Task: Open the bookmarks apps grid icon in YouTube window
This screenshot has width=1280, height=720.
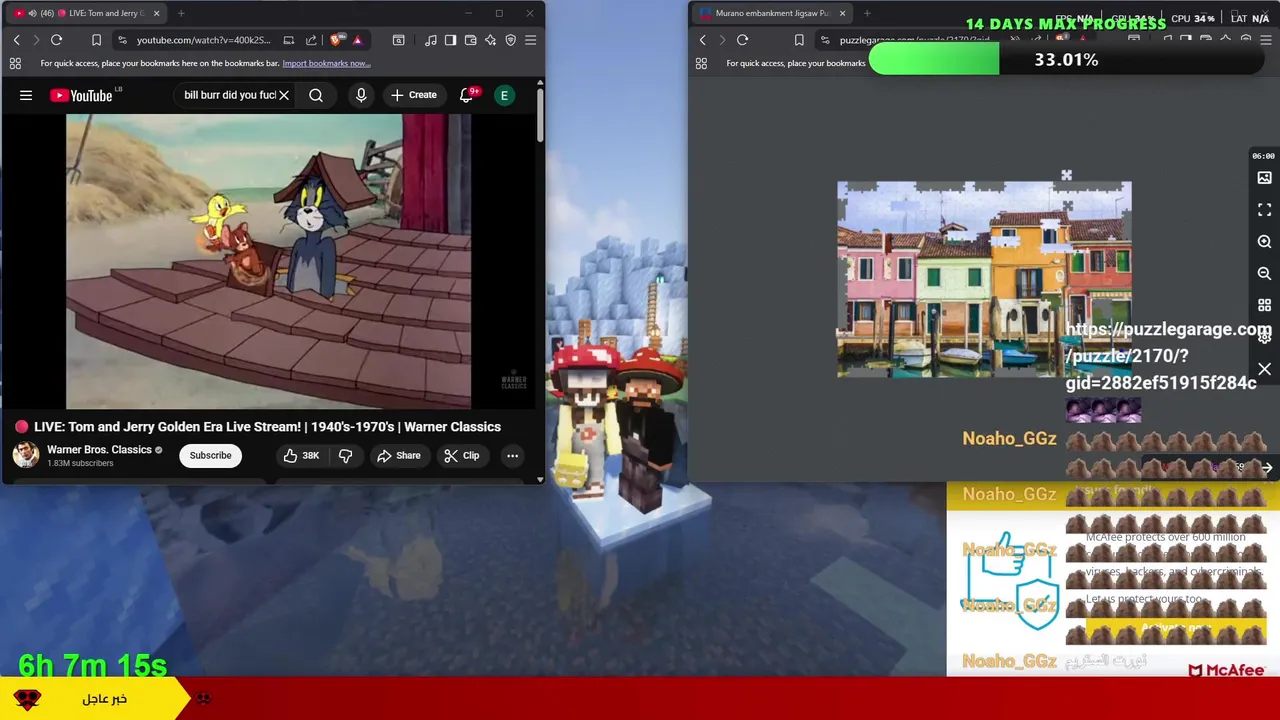Action: 15,63
